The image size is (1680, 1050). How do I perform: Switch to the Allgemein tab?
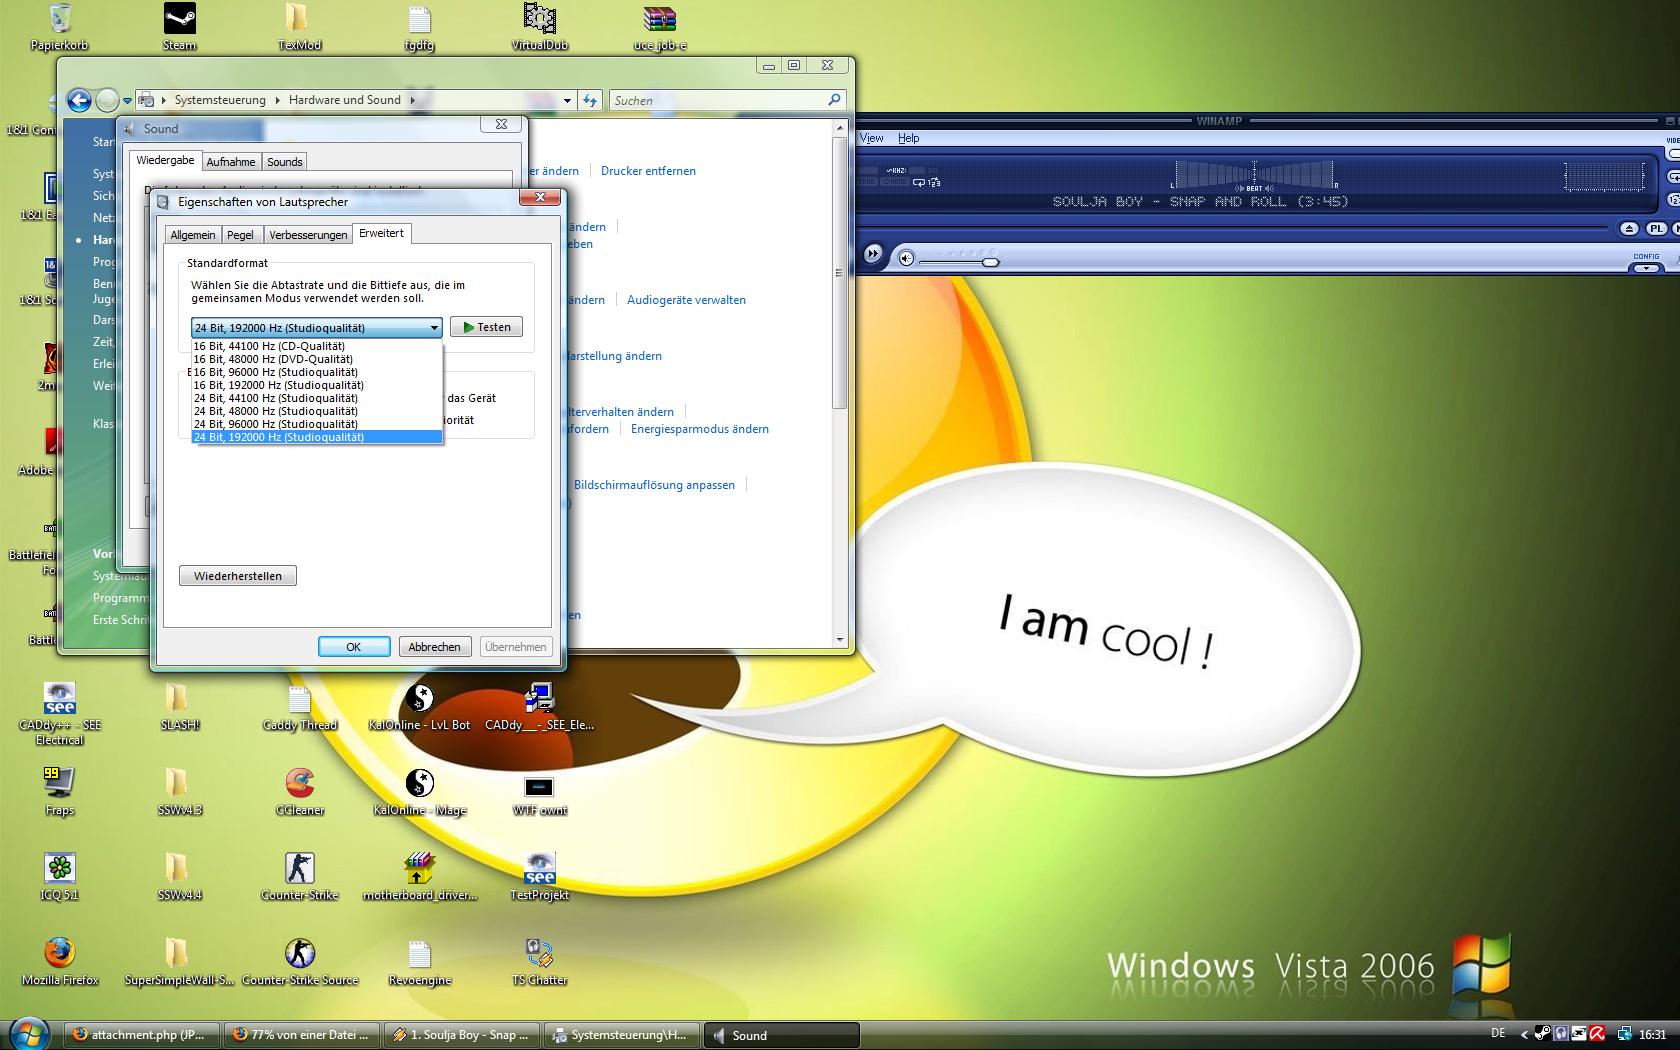193,235
